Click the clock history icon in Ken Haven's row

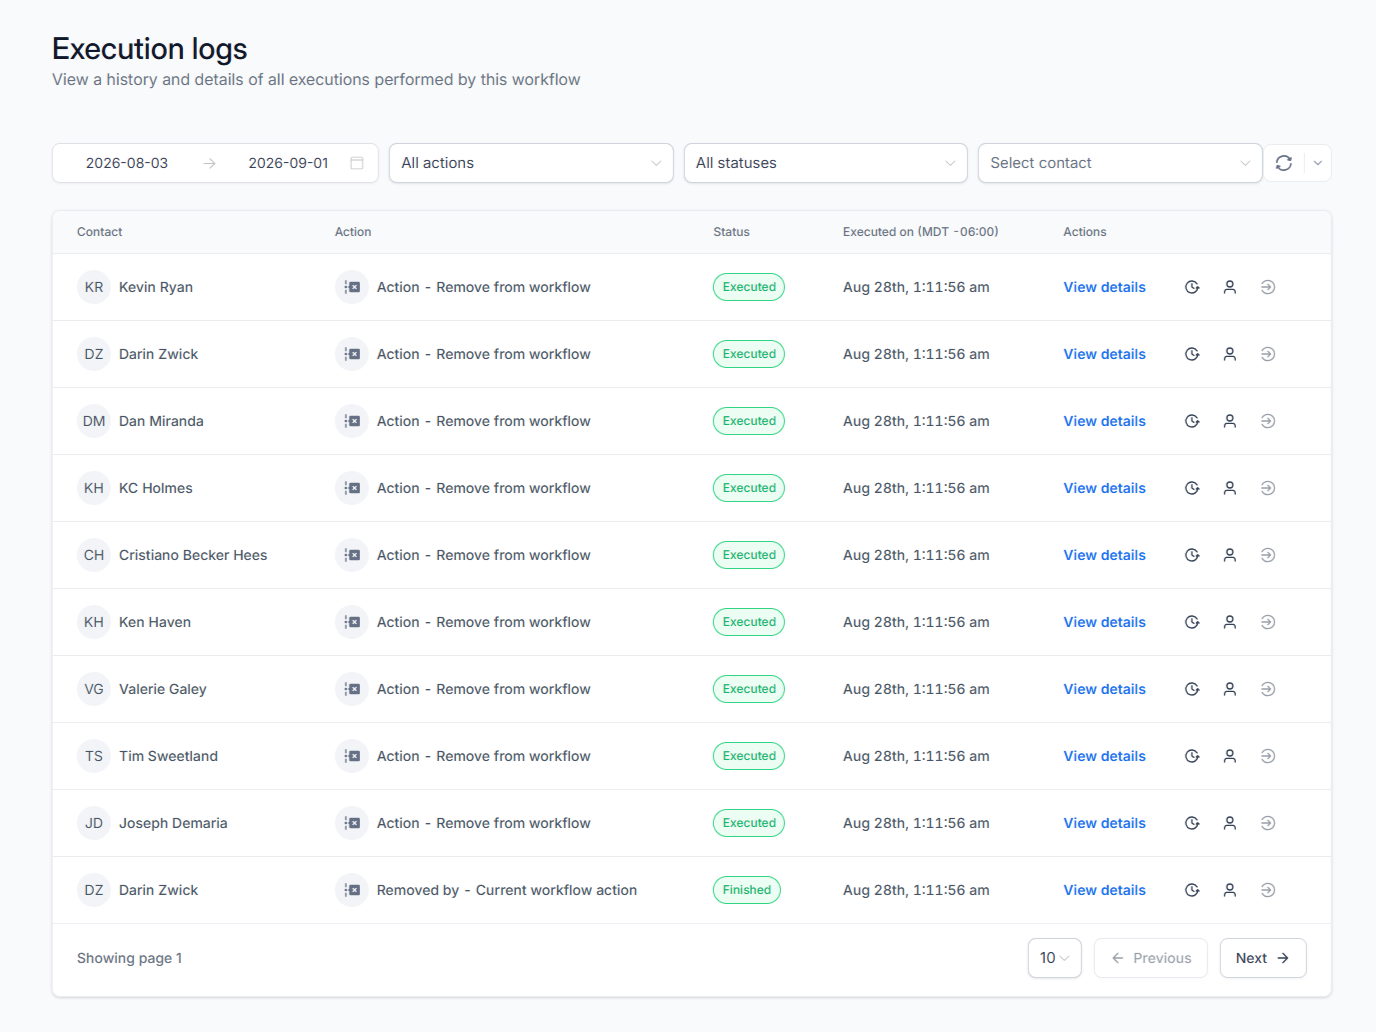pos(1192,622)
